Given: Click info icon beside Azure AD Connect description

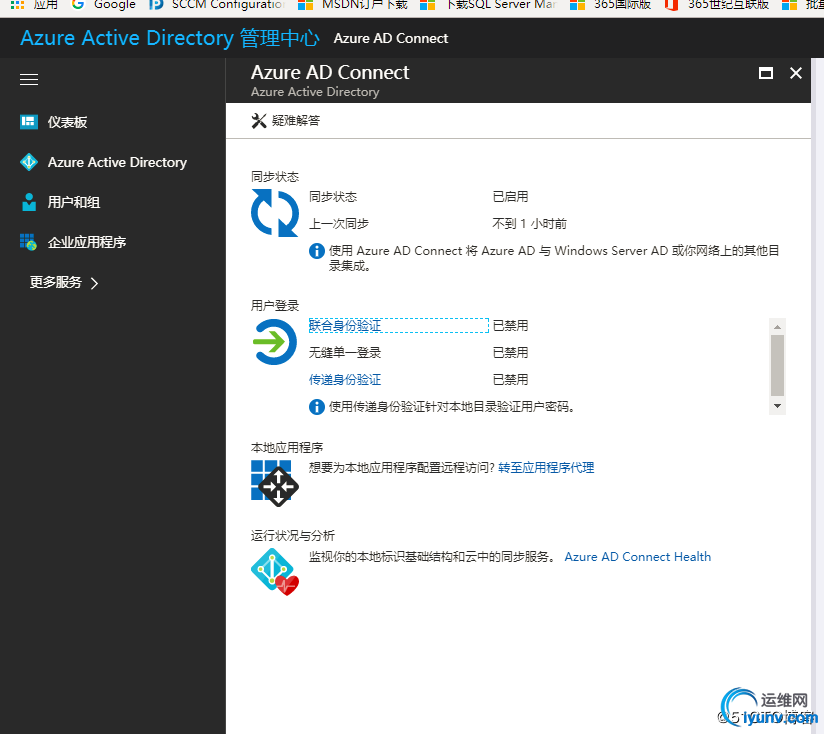Looking at the screenshot, I should [316, 251].
